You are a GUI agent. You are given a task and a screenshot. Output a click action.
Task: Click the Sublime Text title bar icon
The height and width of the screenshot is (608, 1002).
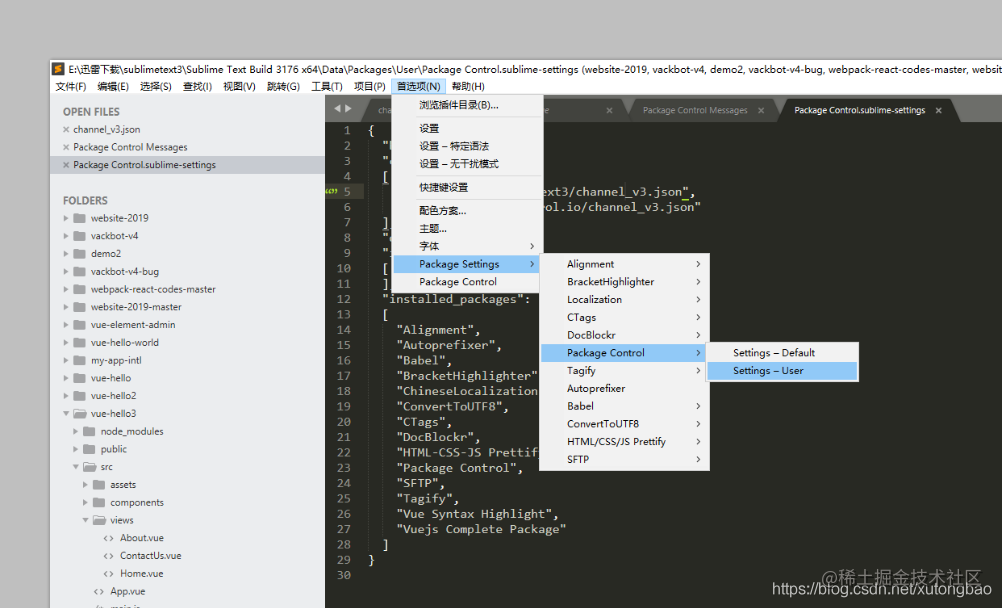click(58, 69)
